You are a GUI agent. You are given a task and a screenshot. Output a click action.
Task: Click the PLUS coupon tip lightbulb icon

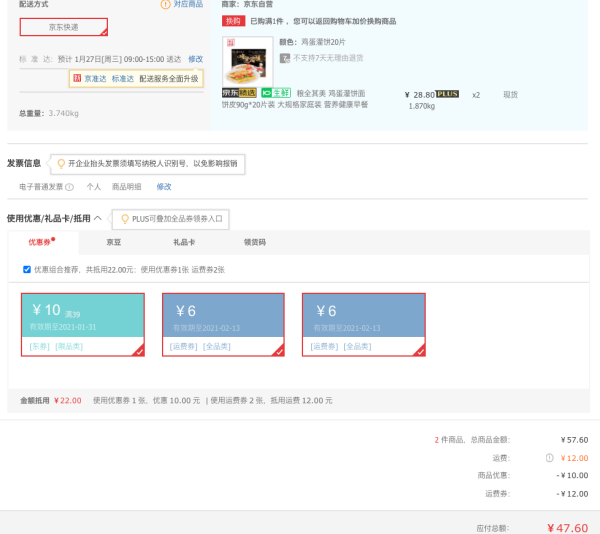(125, 219)
